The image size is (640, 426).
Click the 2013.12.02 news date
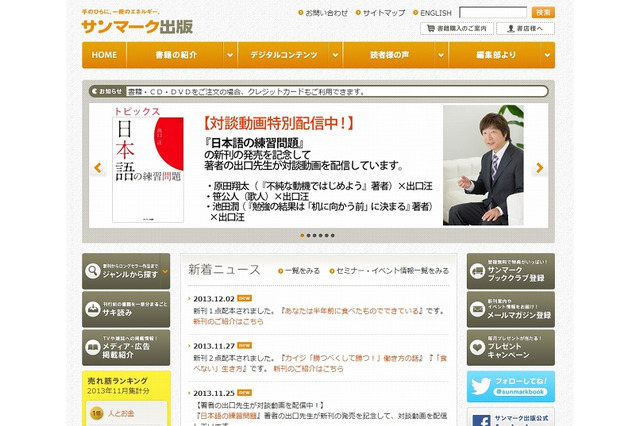(x=214, y=299)
